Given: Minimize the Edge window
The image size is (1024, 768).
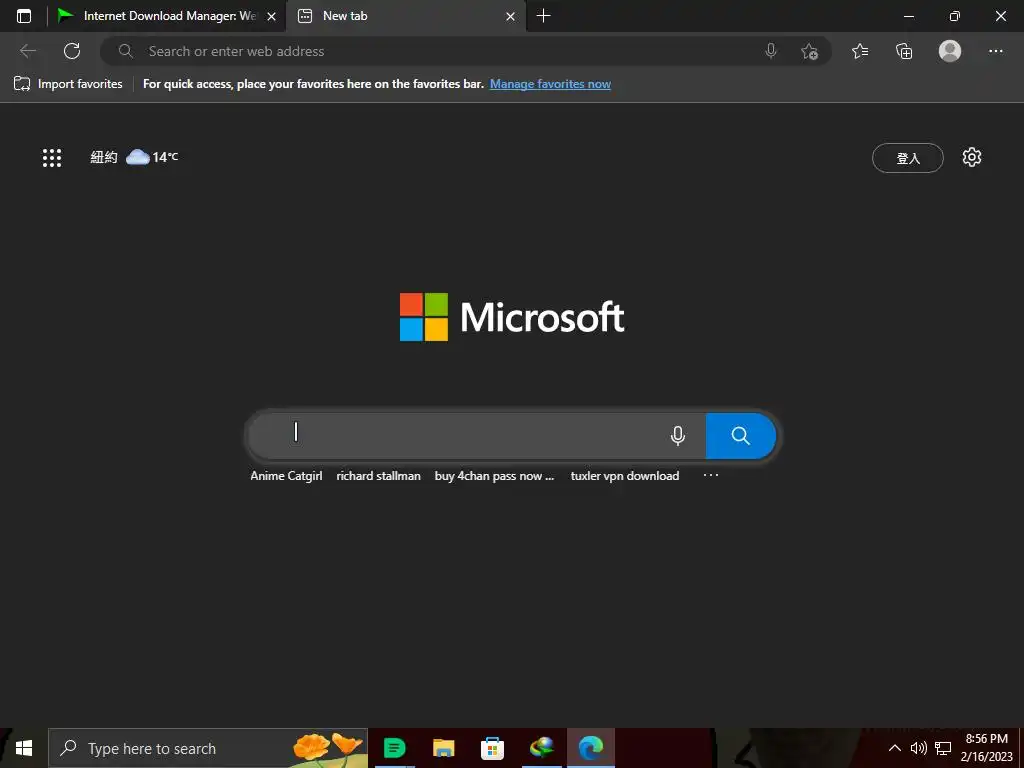Looking at the screenshot, I should click(908, 16).
